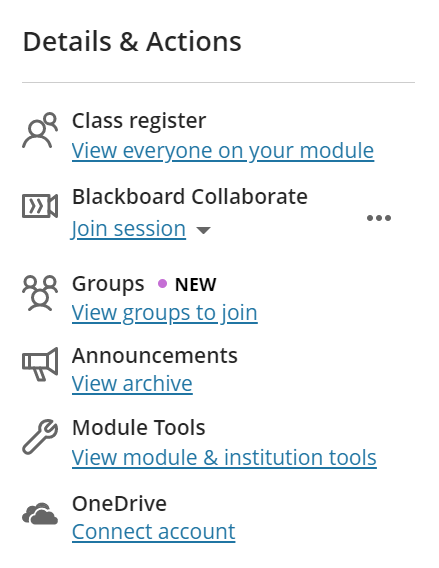The width and height of the screenshot is (439, 568).
Task: Click the Announcements megaphone icon
Action: (40, 364)
